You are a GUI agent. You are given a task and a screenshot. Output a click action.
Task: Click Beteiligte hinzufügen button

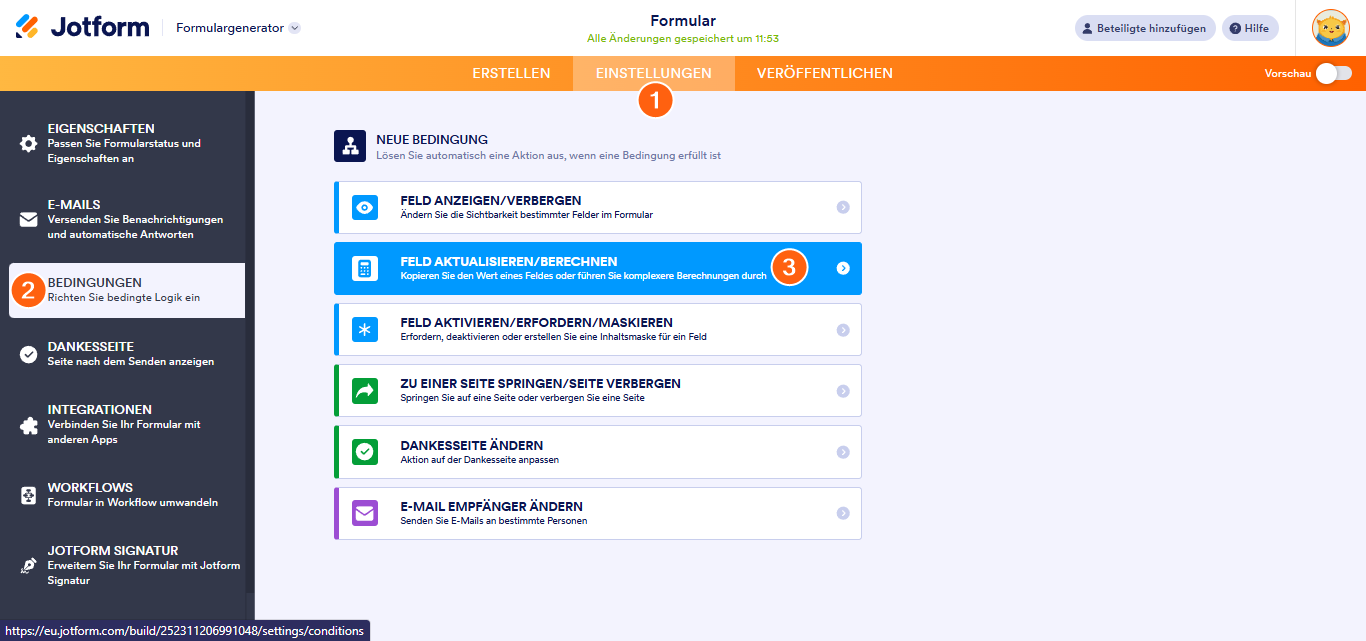(1145, 28)
